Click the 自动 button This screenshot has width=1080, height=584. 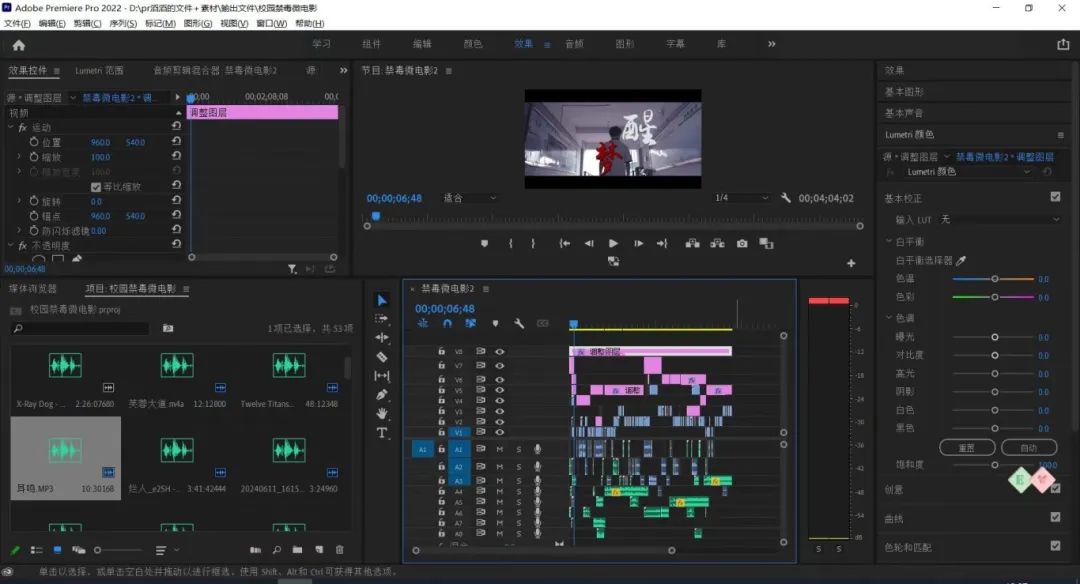(1029, 448)
